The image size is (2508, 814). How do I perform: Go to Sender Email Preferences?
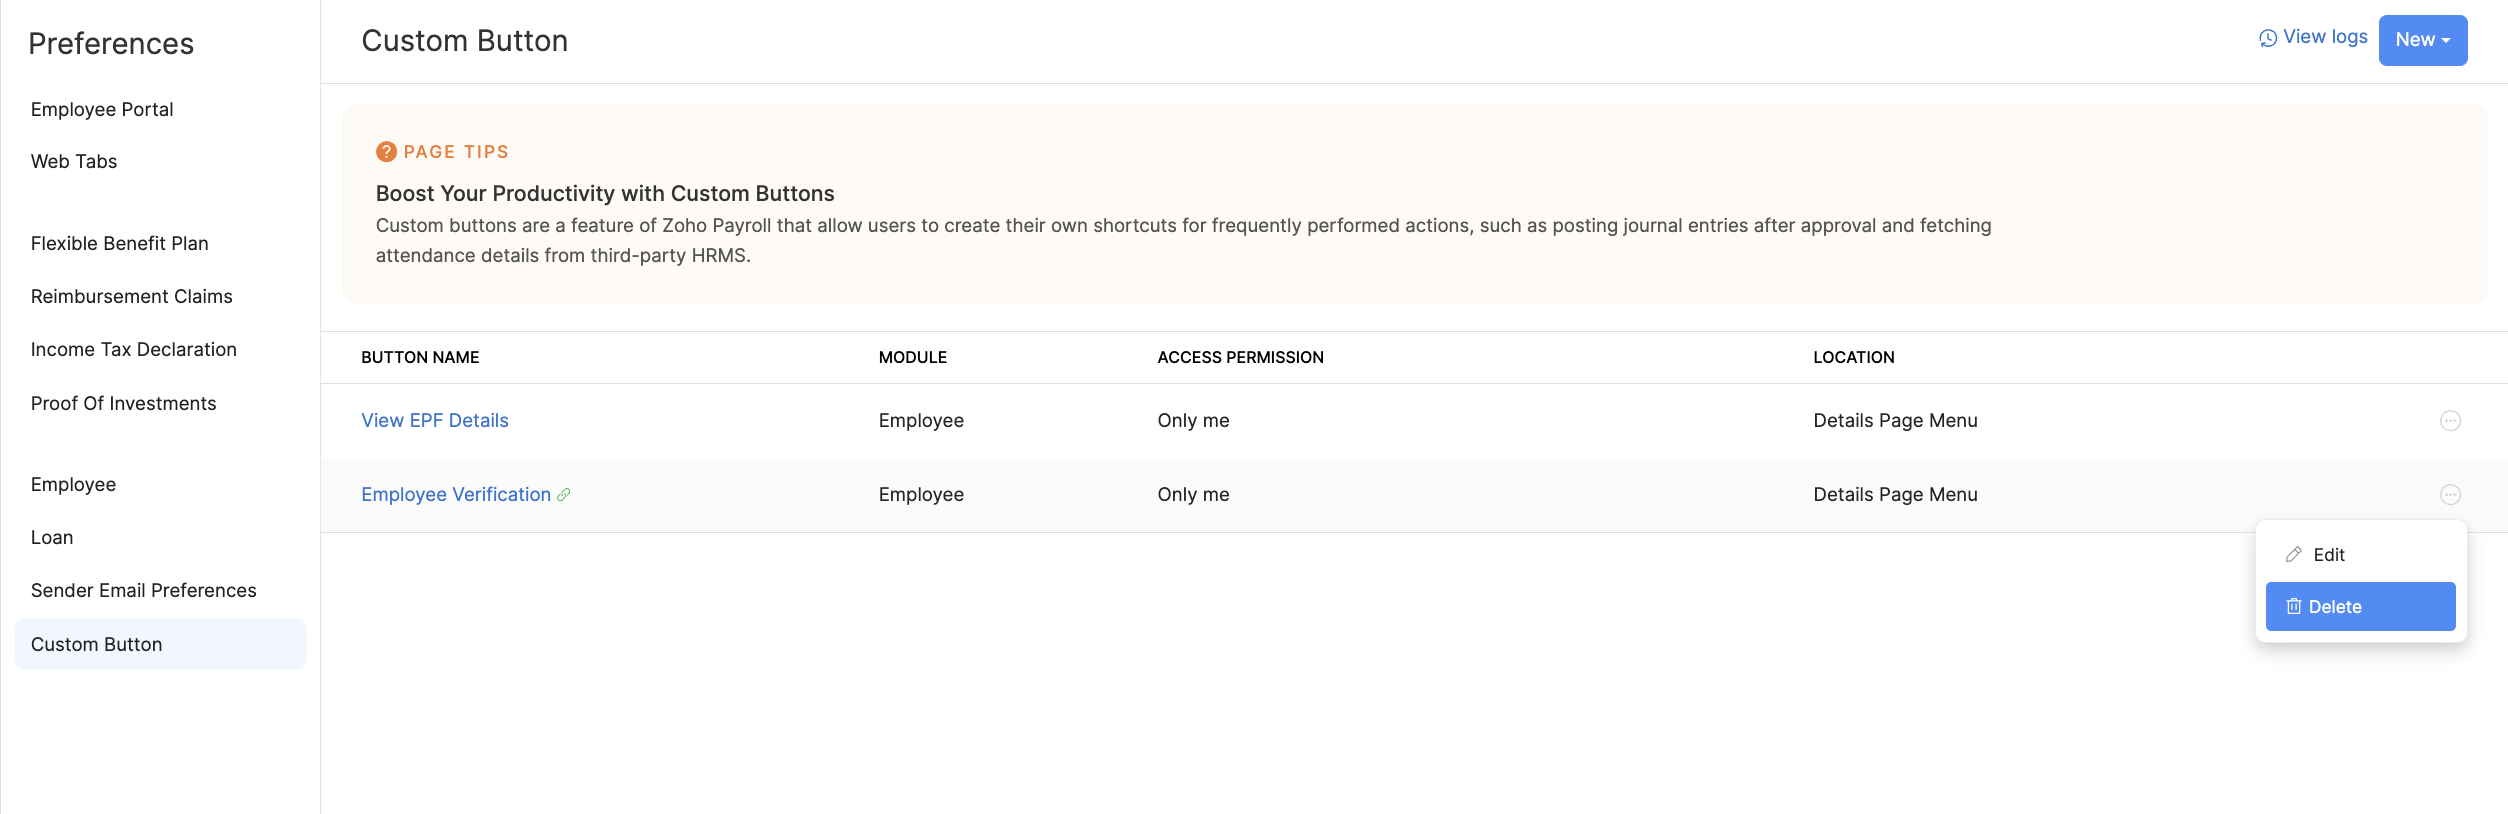(144, 591)
